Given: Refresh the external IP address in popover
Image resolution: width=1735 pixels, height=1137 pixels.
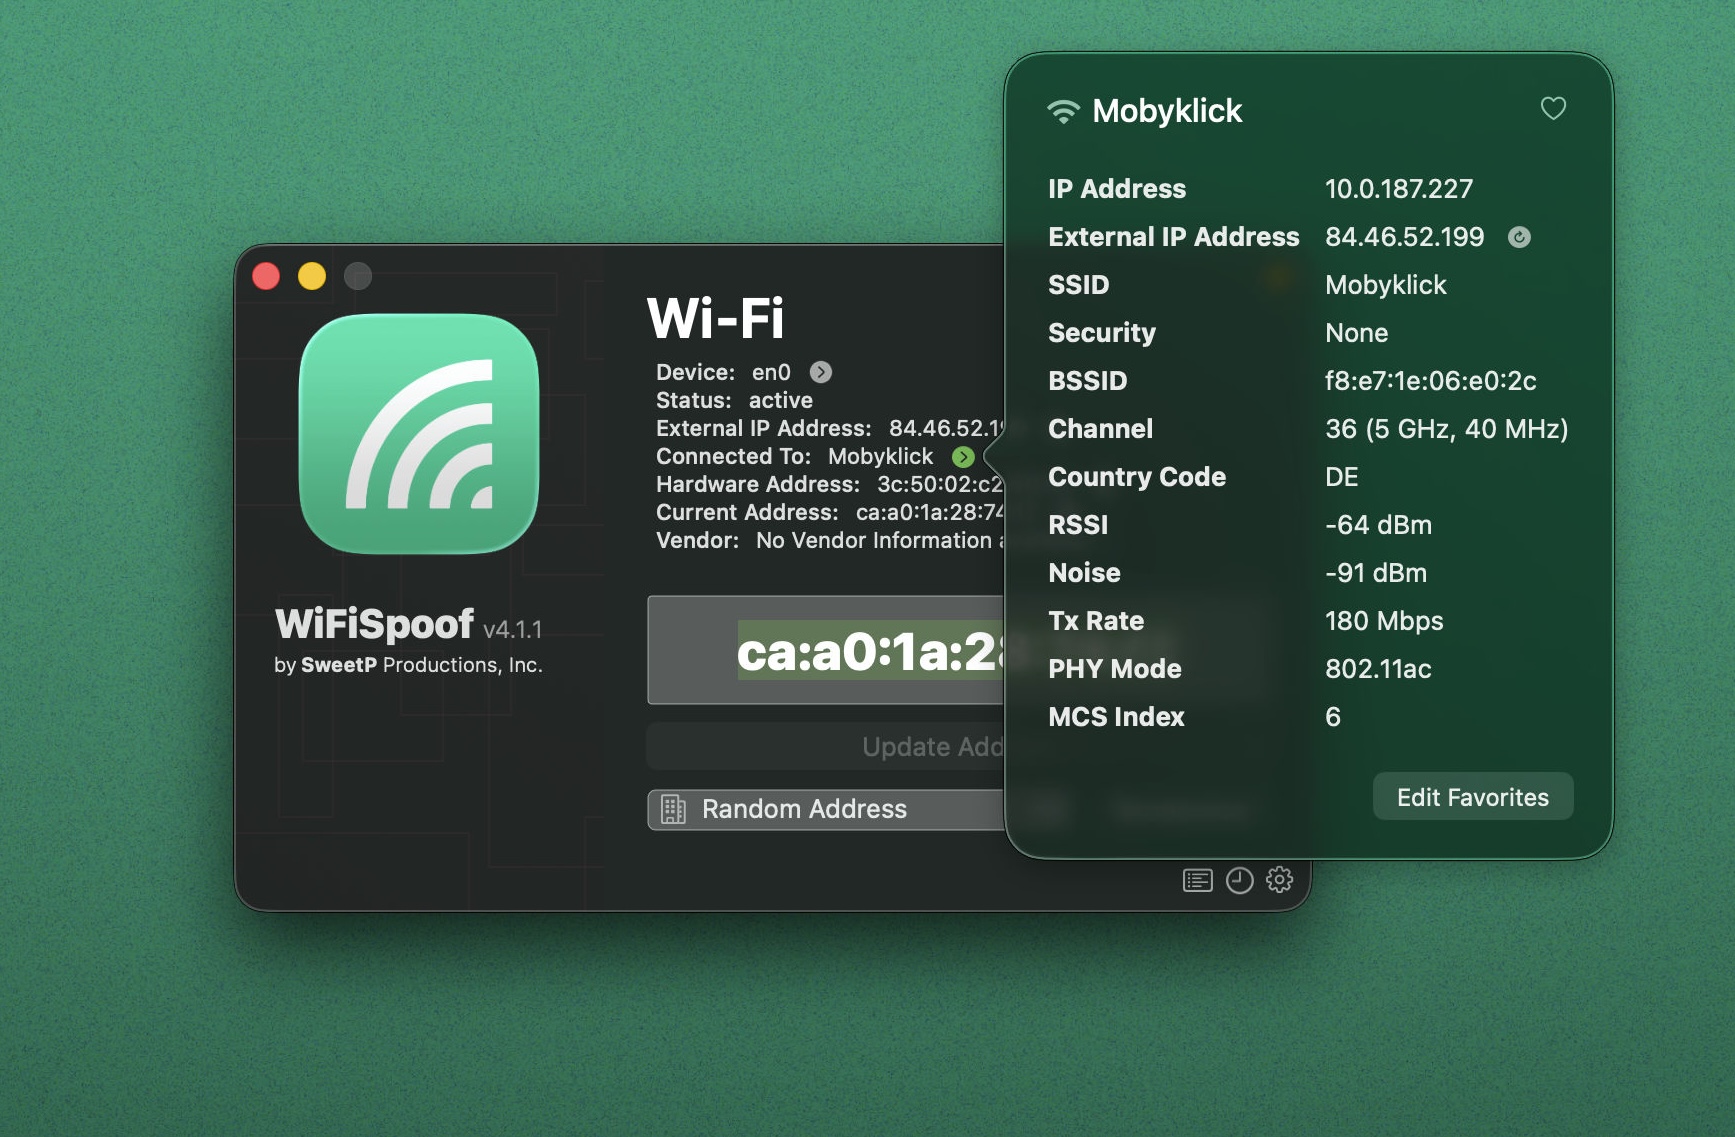Looking at the screenshot, I should [x=1519, y=237].
